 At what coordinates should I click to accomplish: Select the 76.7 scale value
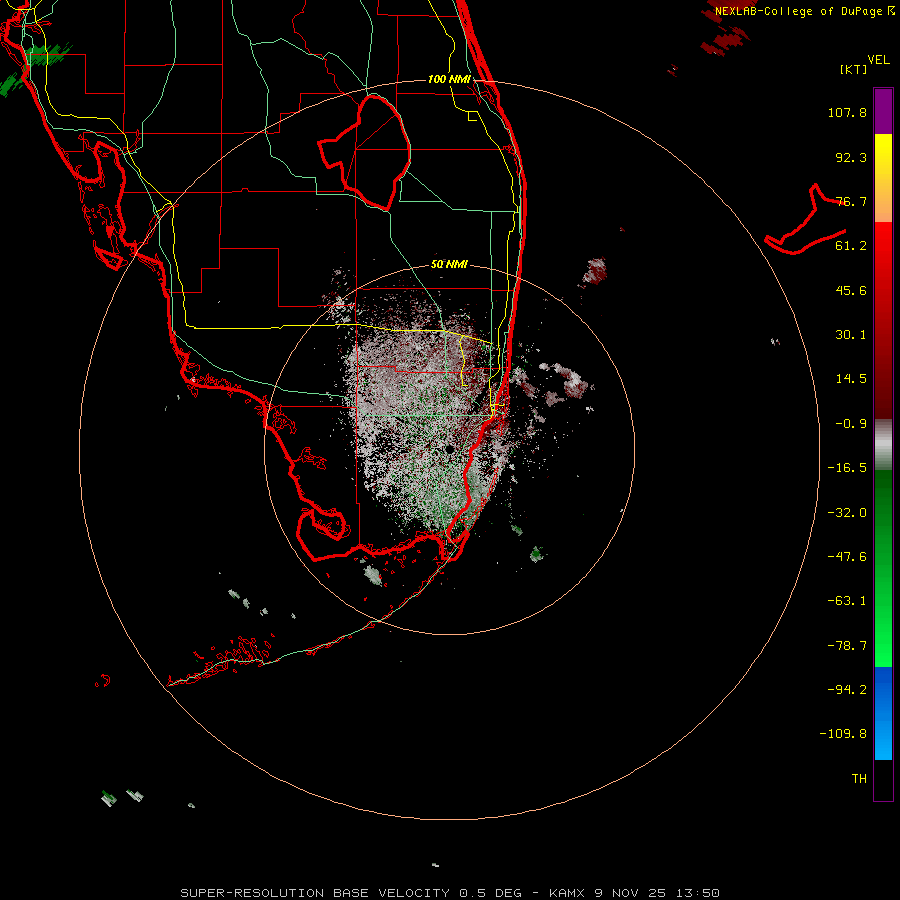point(851,201)
